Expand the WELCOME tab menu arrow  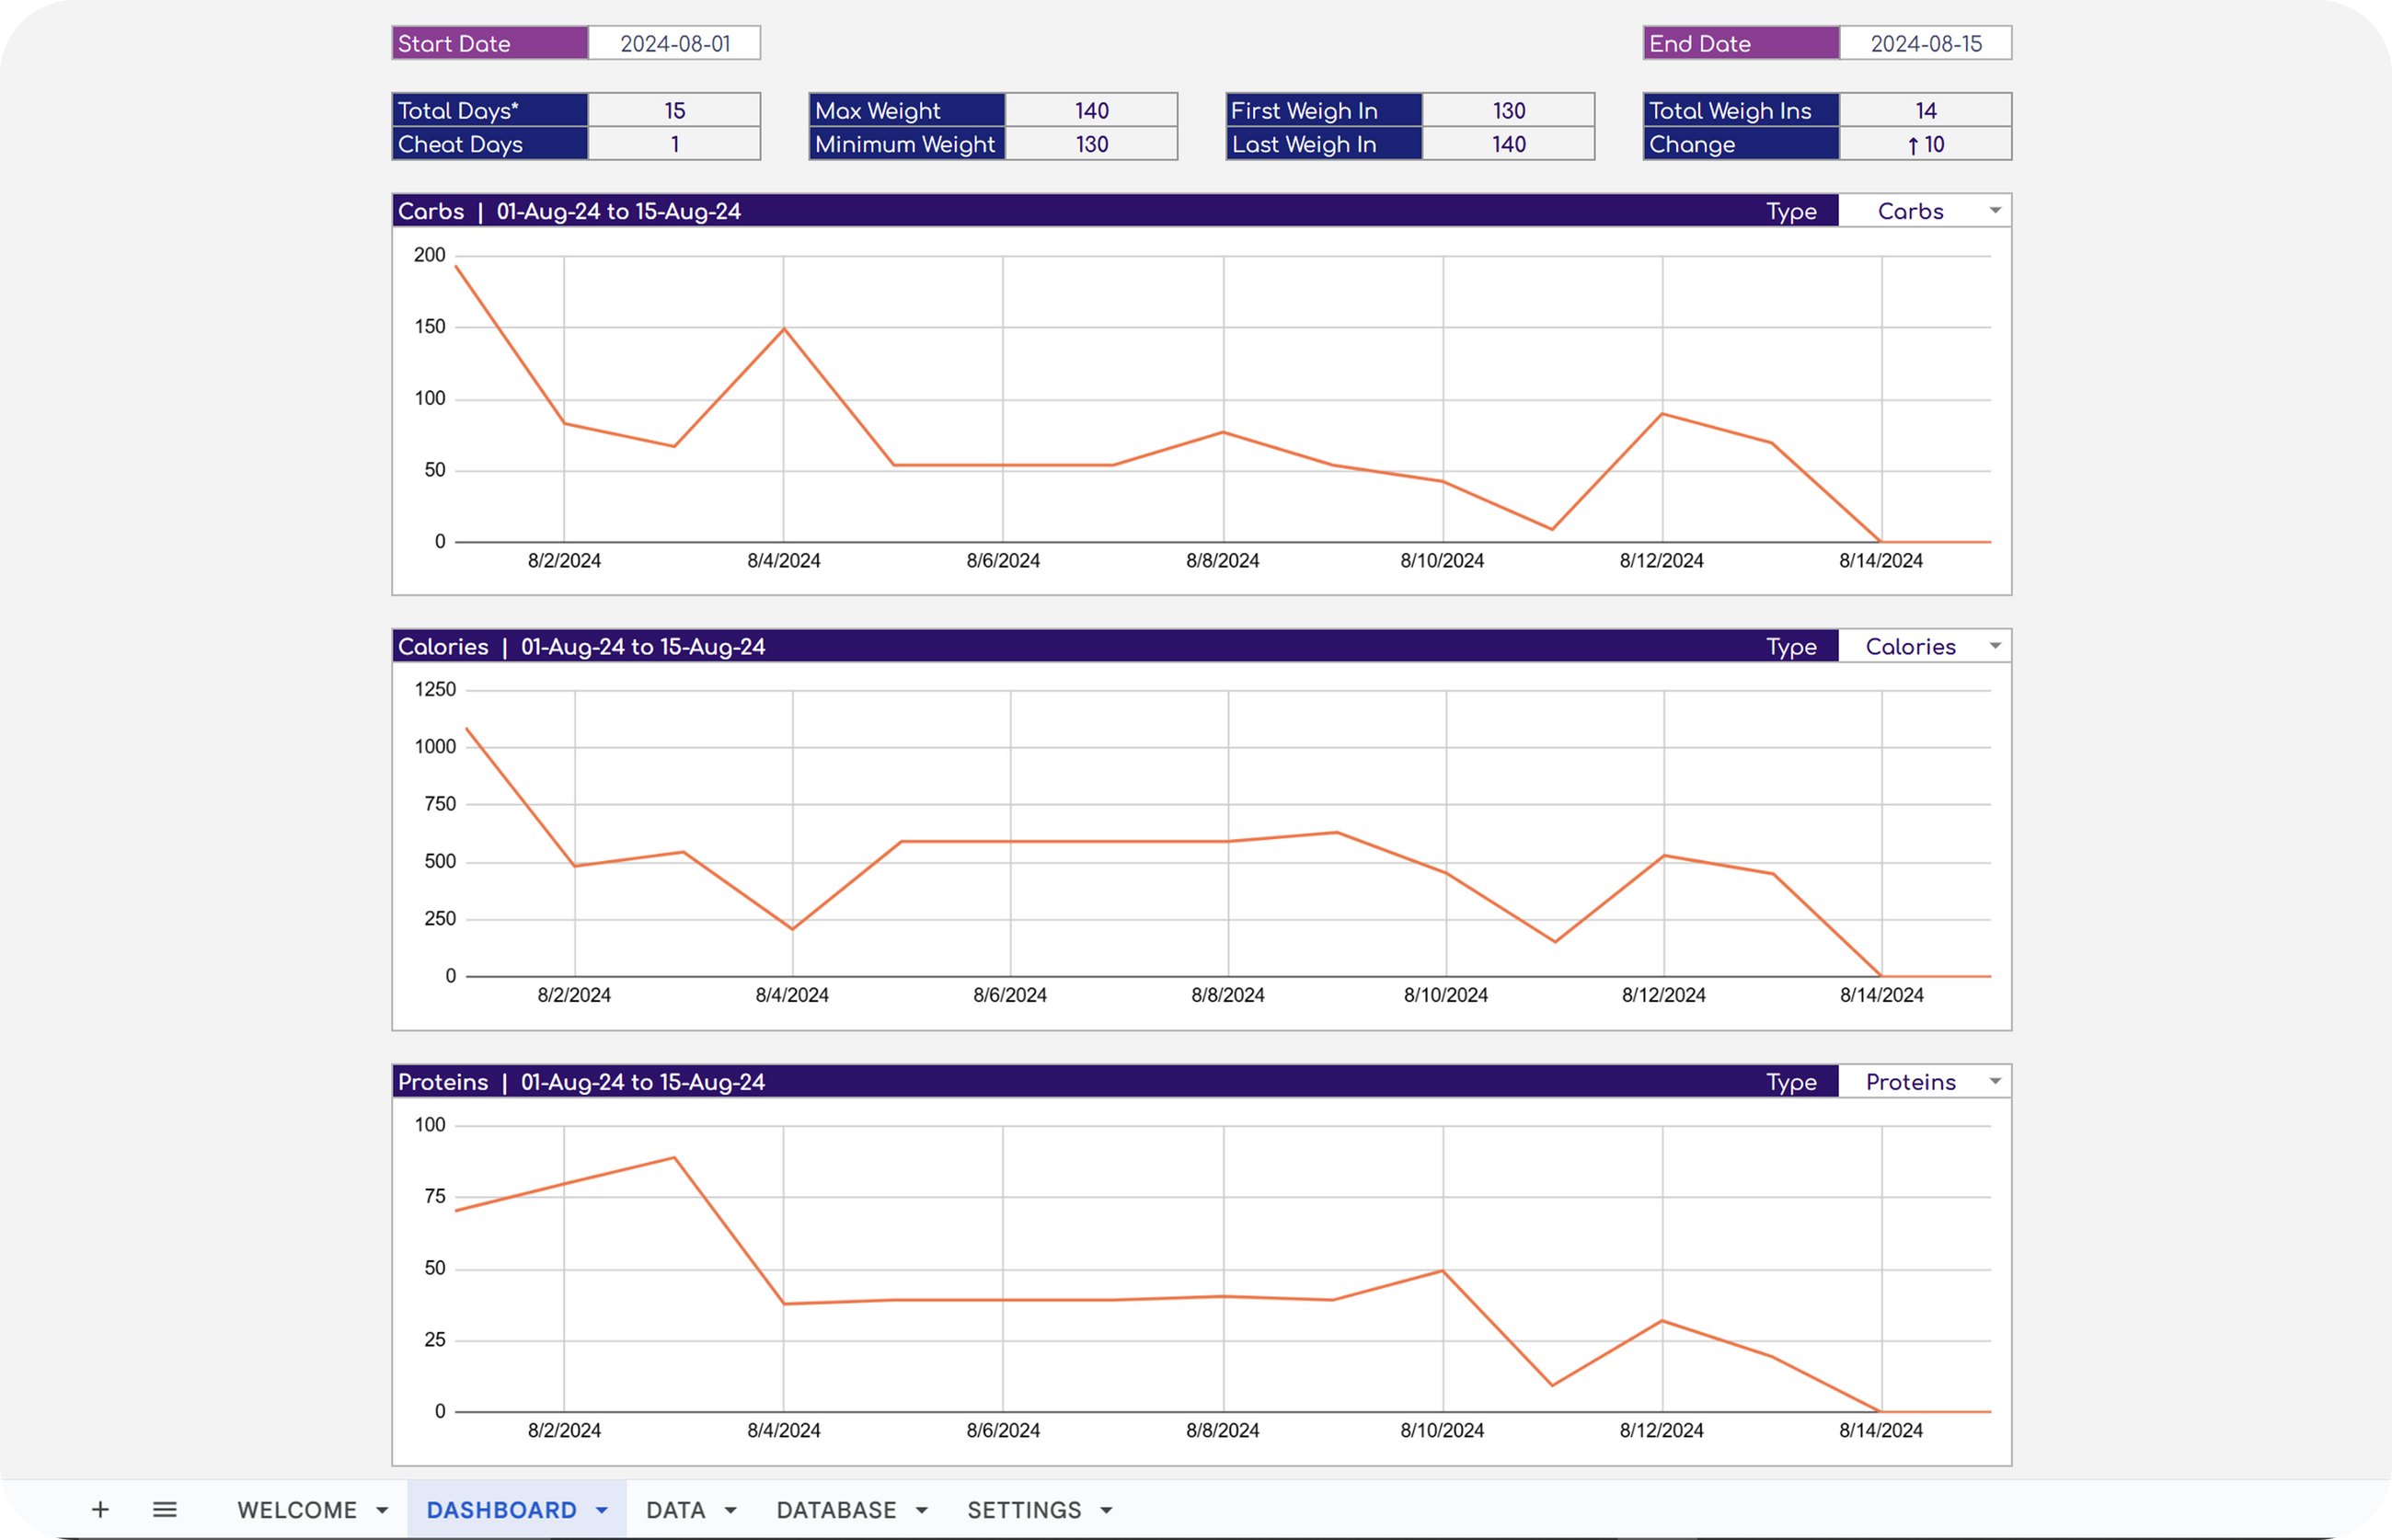[382, 1510]
